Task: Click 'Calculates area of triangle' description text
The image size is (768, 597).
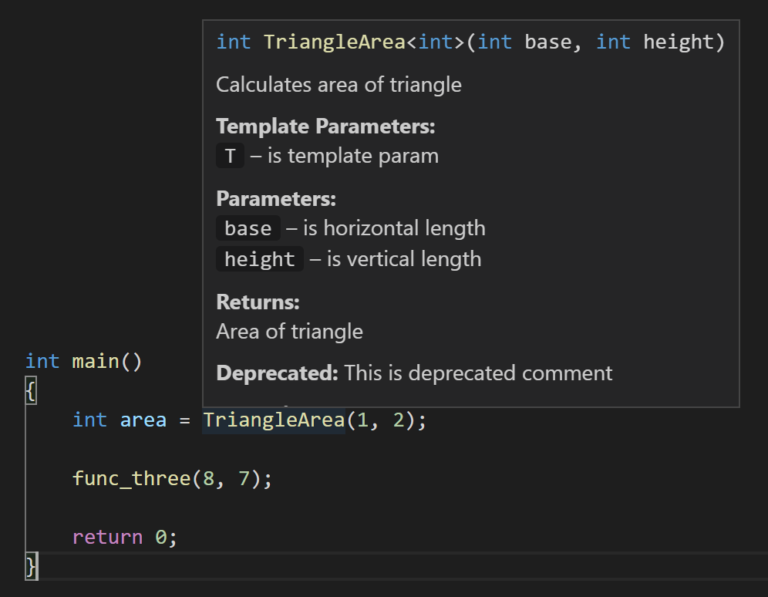Action: [339, 85]
